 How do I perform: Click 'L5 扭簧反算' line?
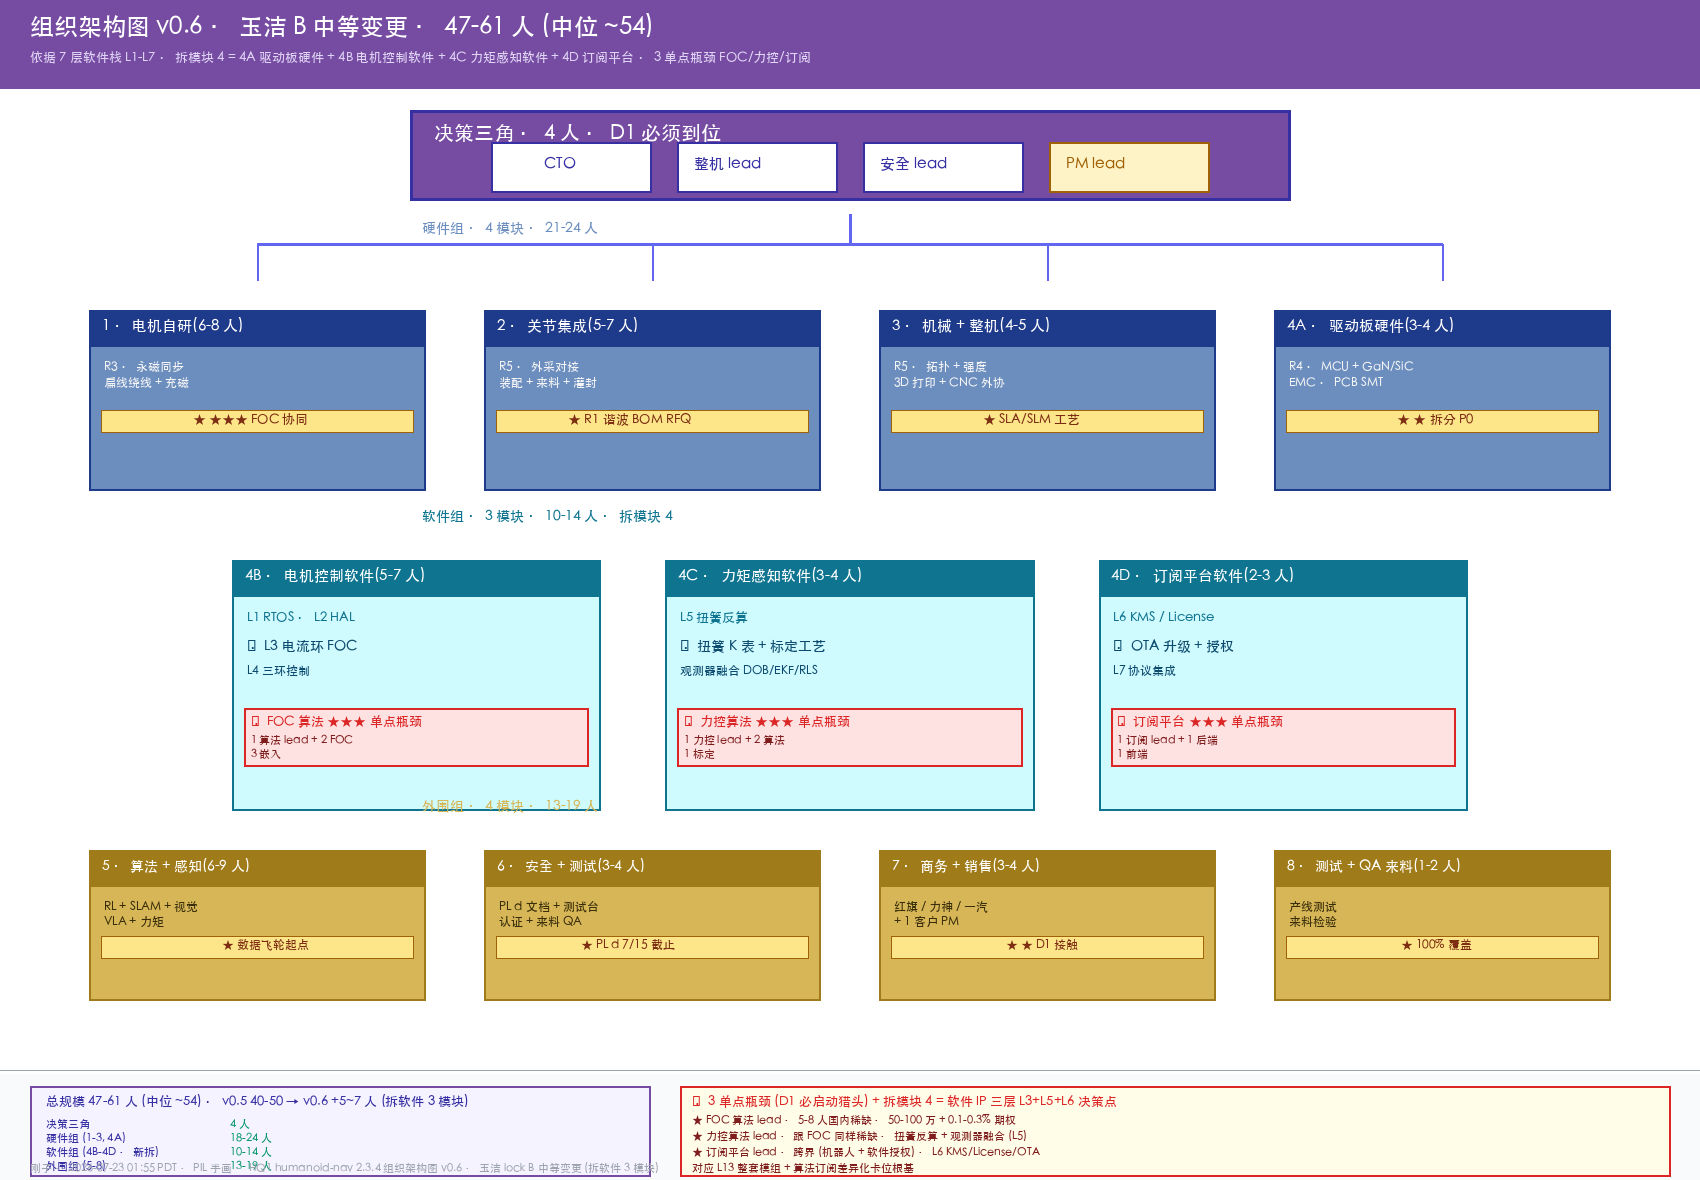tap(714, 618)
